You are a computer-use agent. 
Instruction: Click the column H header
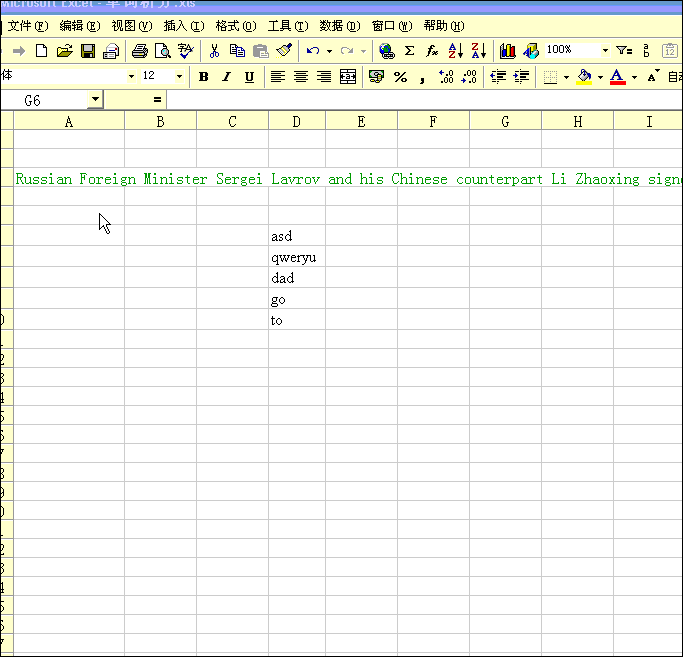[x=578, y=122]
